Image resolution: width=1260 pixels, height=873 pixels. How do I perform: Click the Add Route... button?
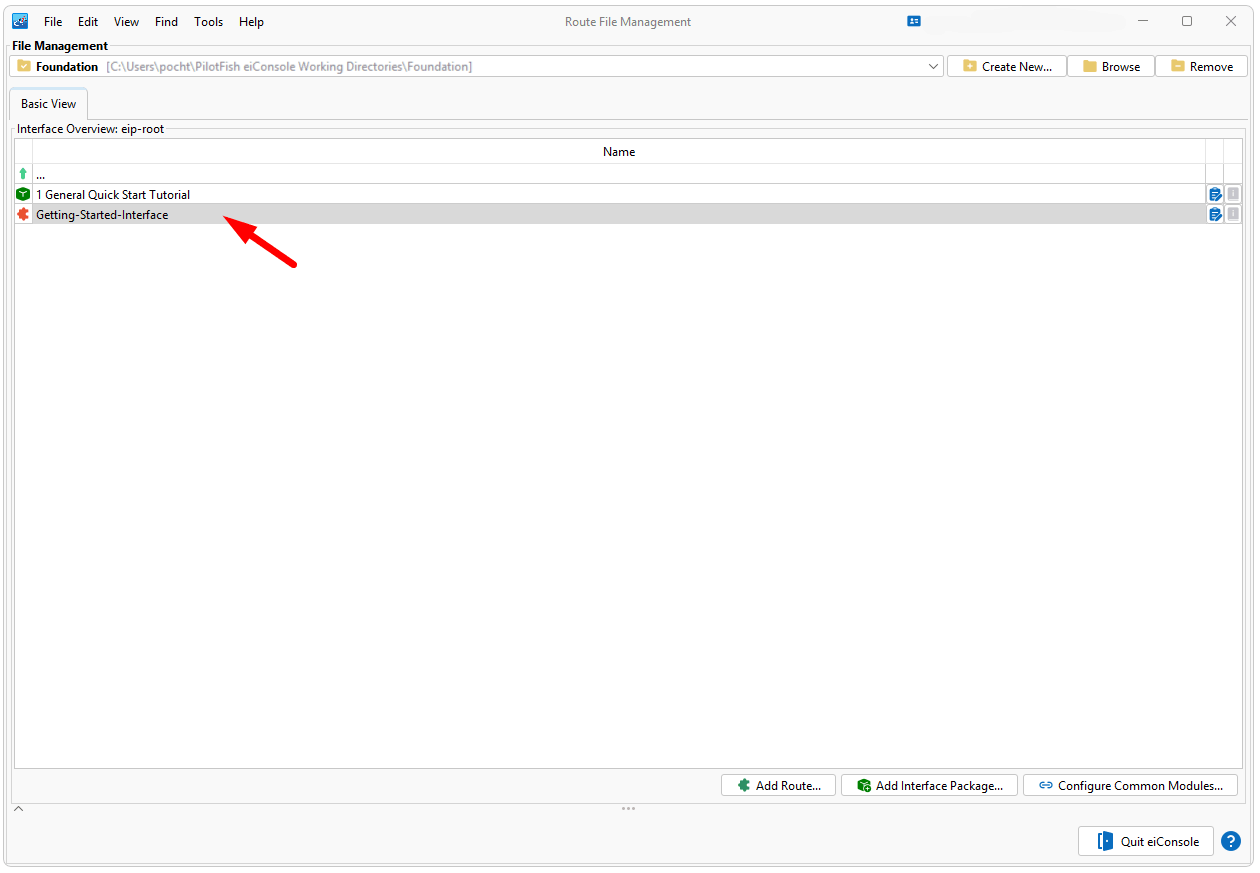tap(778, 785)
